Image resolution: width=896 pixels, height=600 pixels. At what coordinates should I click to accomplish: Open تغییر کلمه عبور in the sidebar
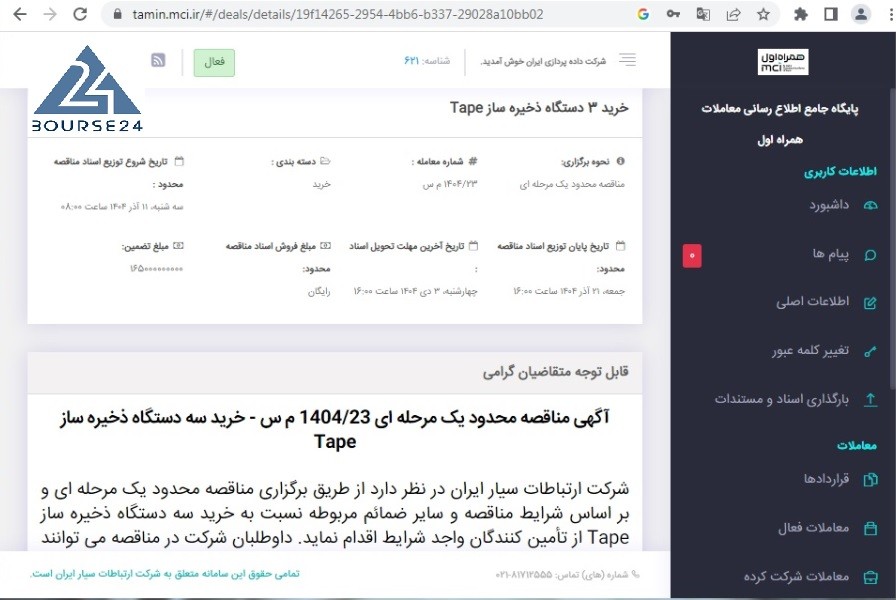click(x=810, y=350)
